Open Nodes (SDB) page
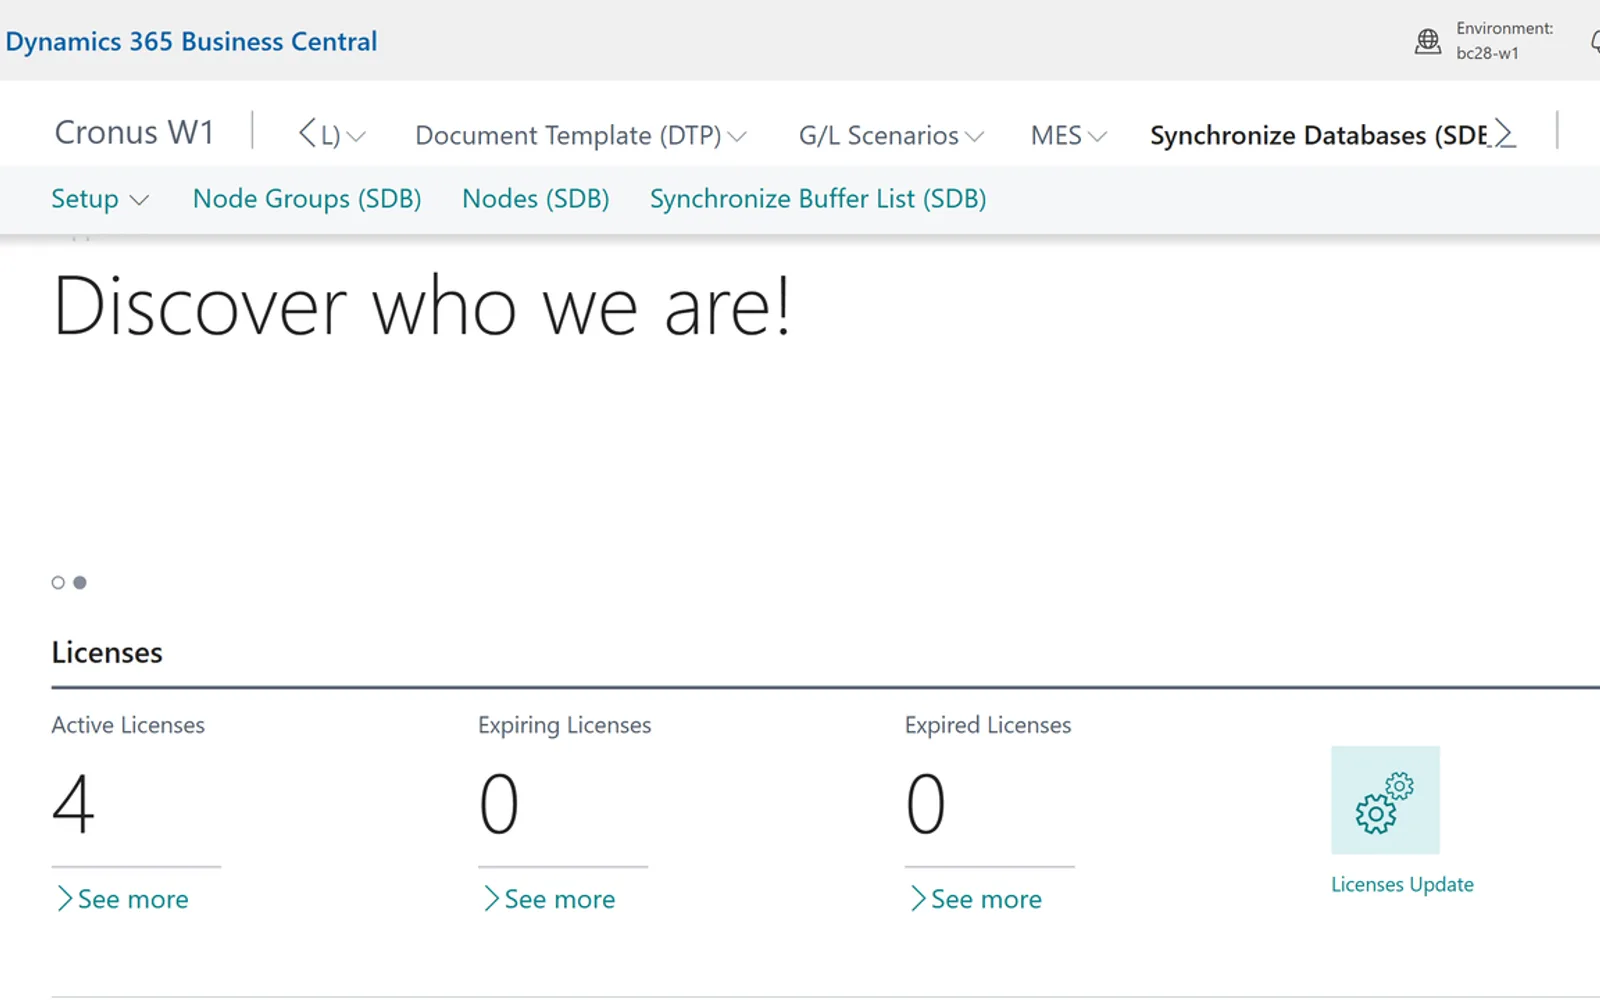Image resolution: width=1600 pixels, height=1000 pixels. 536,199
